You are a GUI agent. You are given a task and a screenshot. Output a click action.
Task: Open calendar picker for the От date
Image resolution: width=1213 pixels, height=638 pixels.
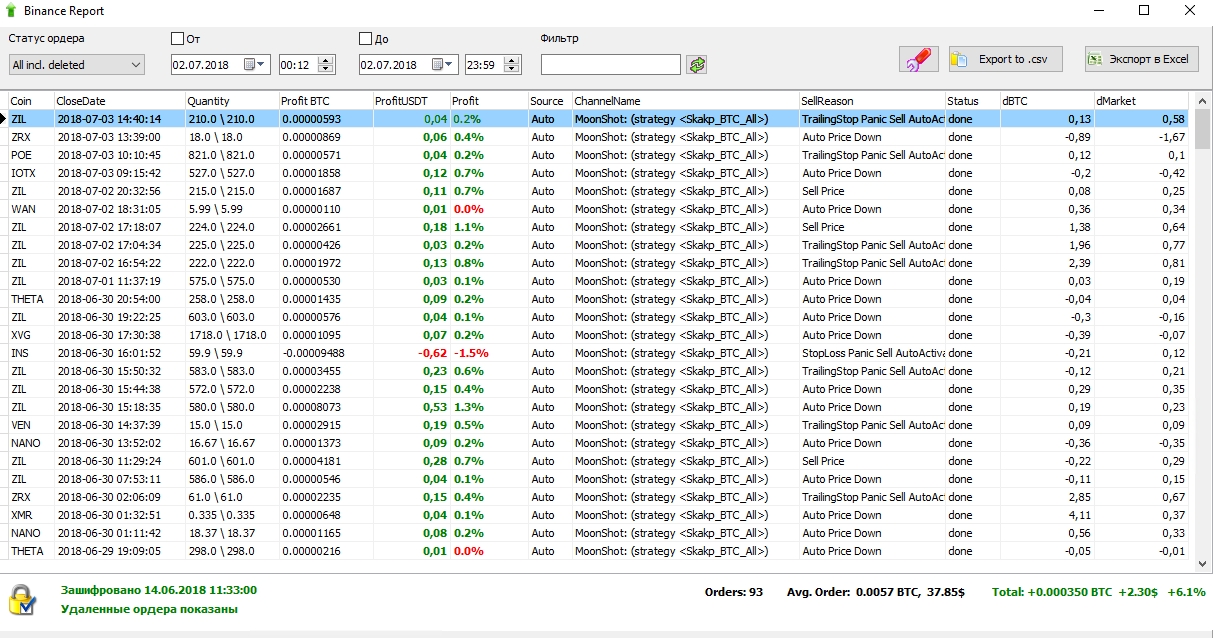coord(253,65)
